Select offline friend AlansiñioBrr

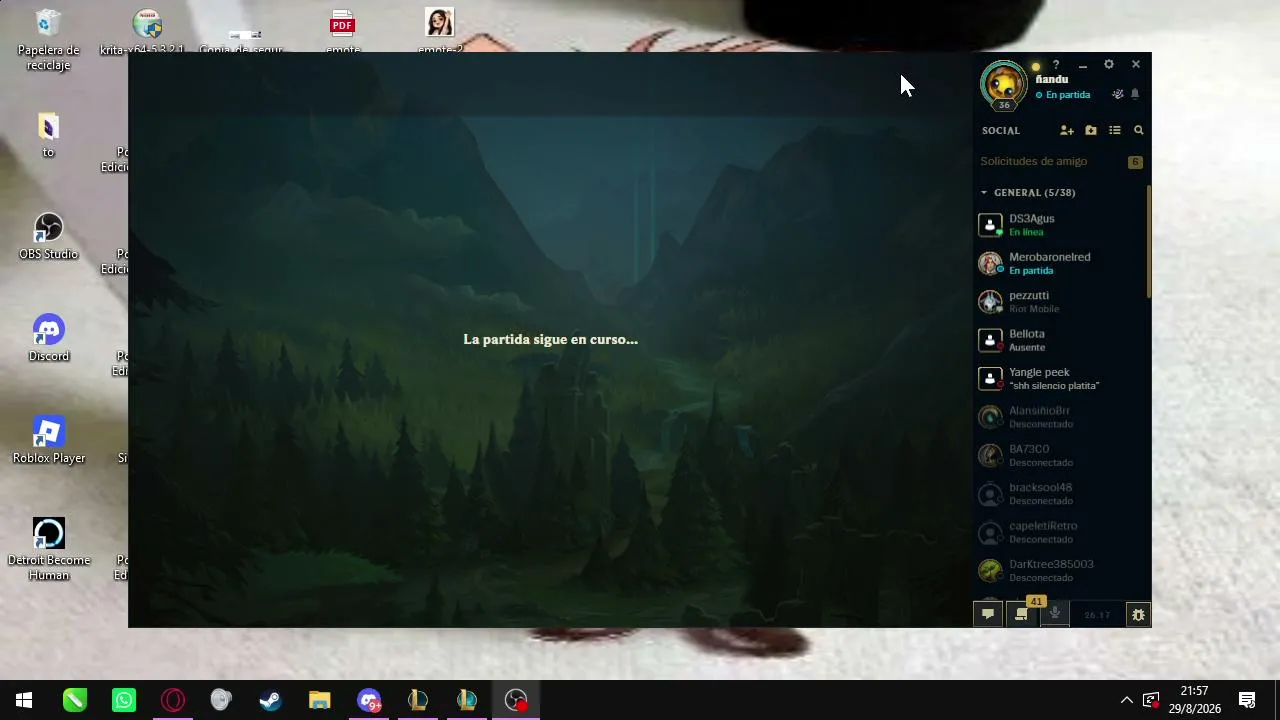coord(1060,417)
